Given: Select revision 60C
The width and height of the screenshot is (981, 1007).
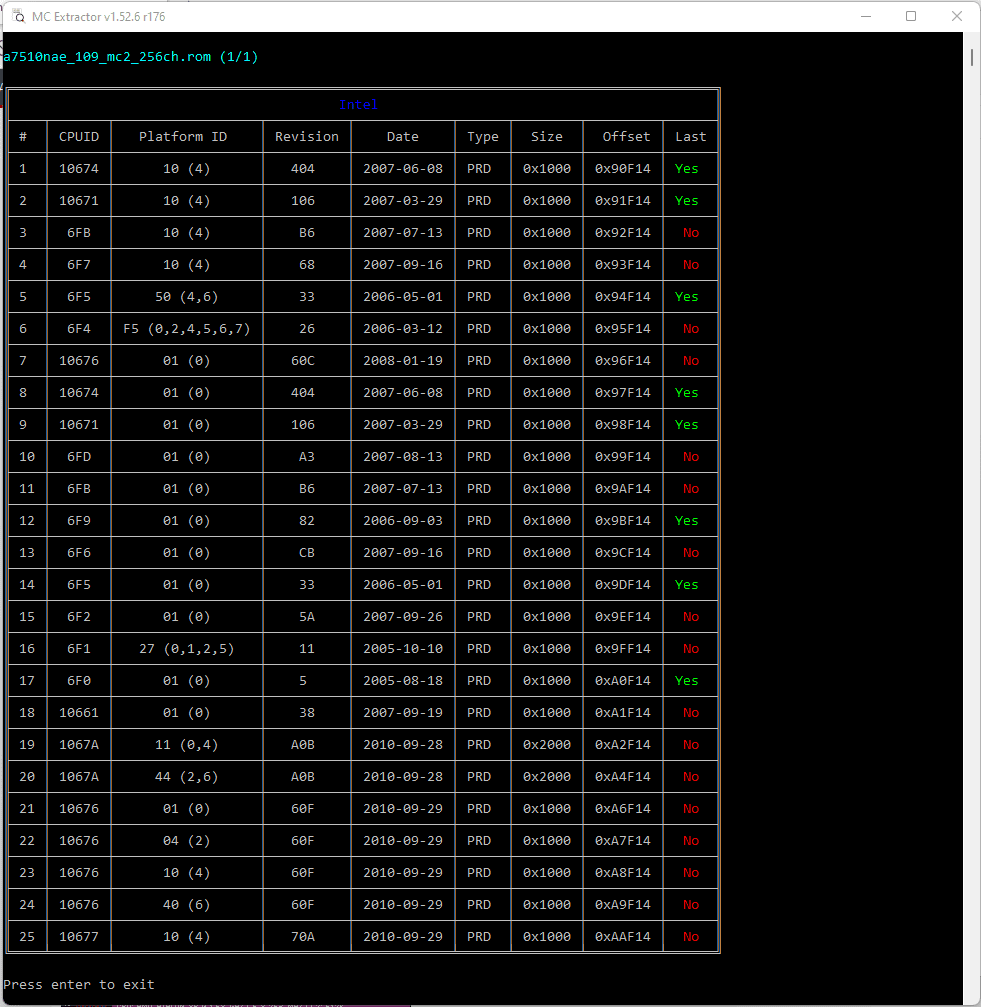Looking at the screenshot, I should click(303, 361).
